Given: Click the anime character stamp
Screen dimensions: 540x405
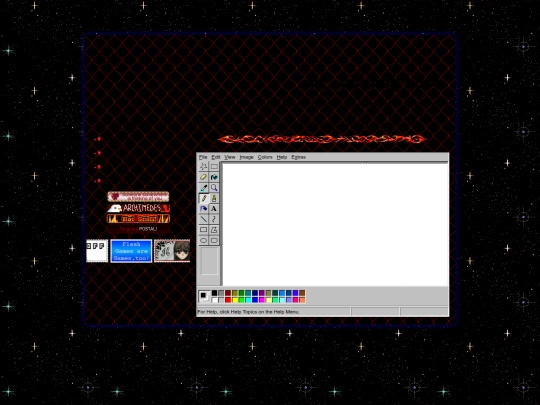Looking at the screenshot, I should coord(172,251).
